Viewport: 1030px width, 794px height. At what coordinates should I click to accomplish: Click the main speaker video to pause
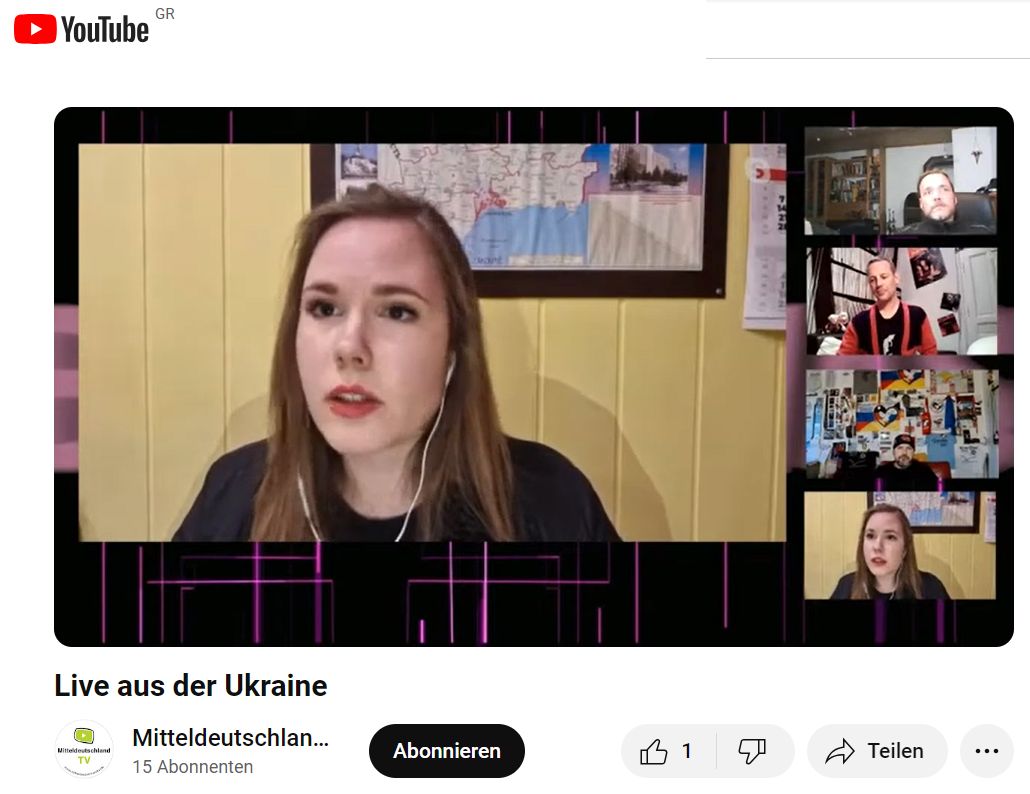coord(432,342)
